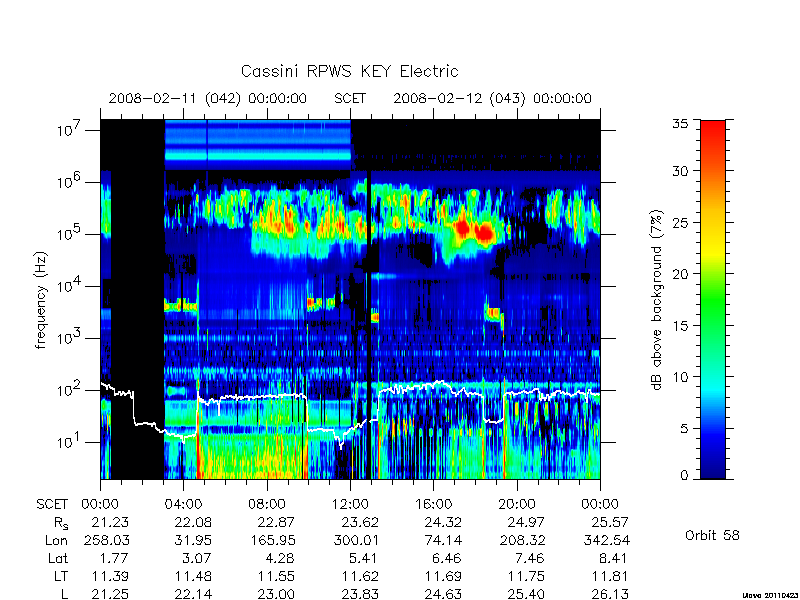Click the LT value '11.75'

coord(526,577)
